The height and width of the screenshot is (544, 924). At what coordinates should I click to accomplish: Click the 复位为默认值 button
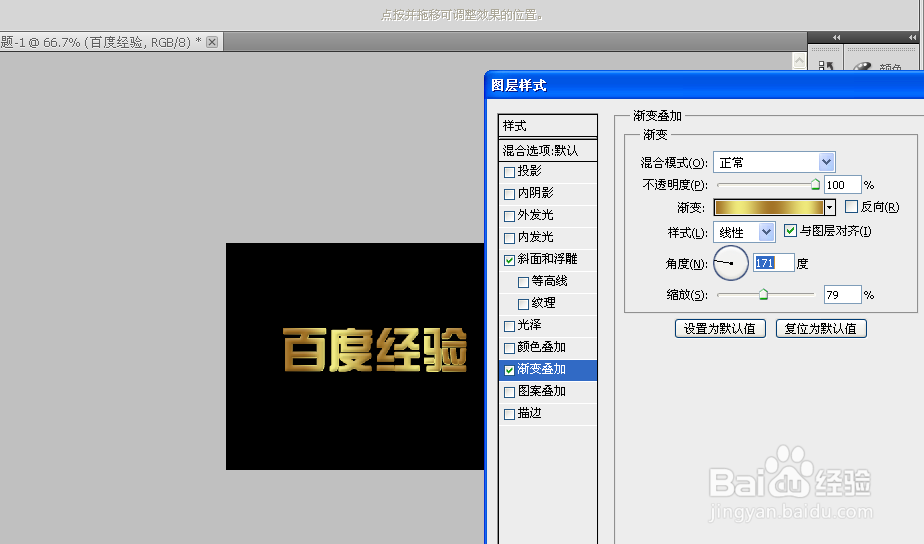(821, 328)
